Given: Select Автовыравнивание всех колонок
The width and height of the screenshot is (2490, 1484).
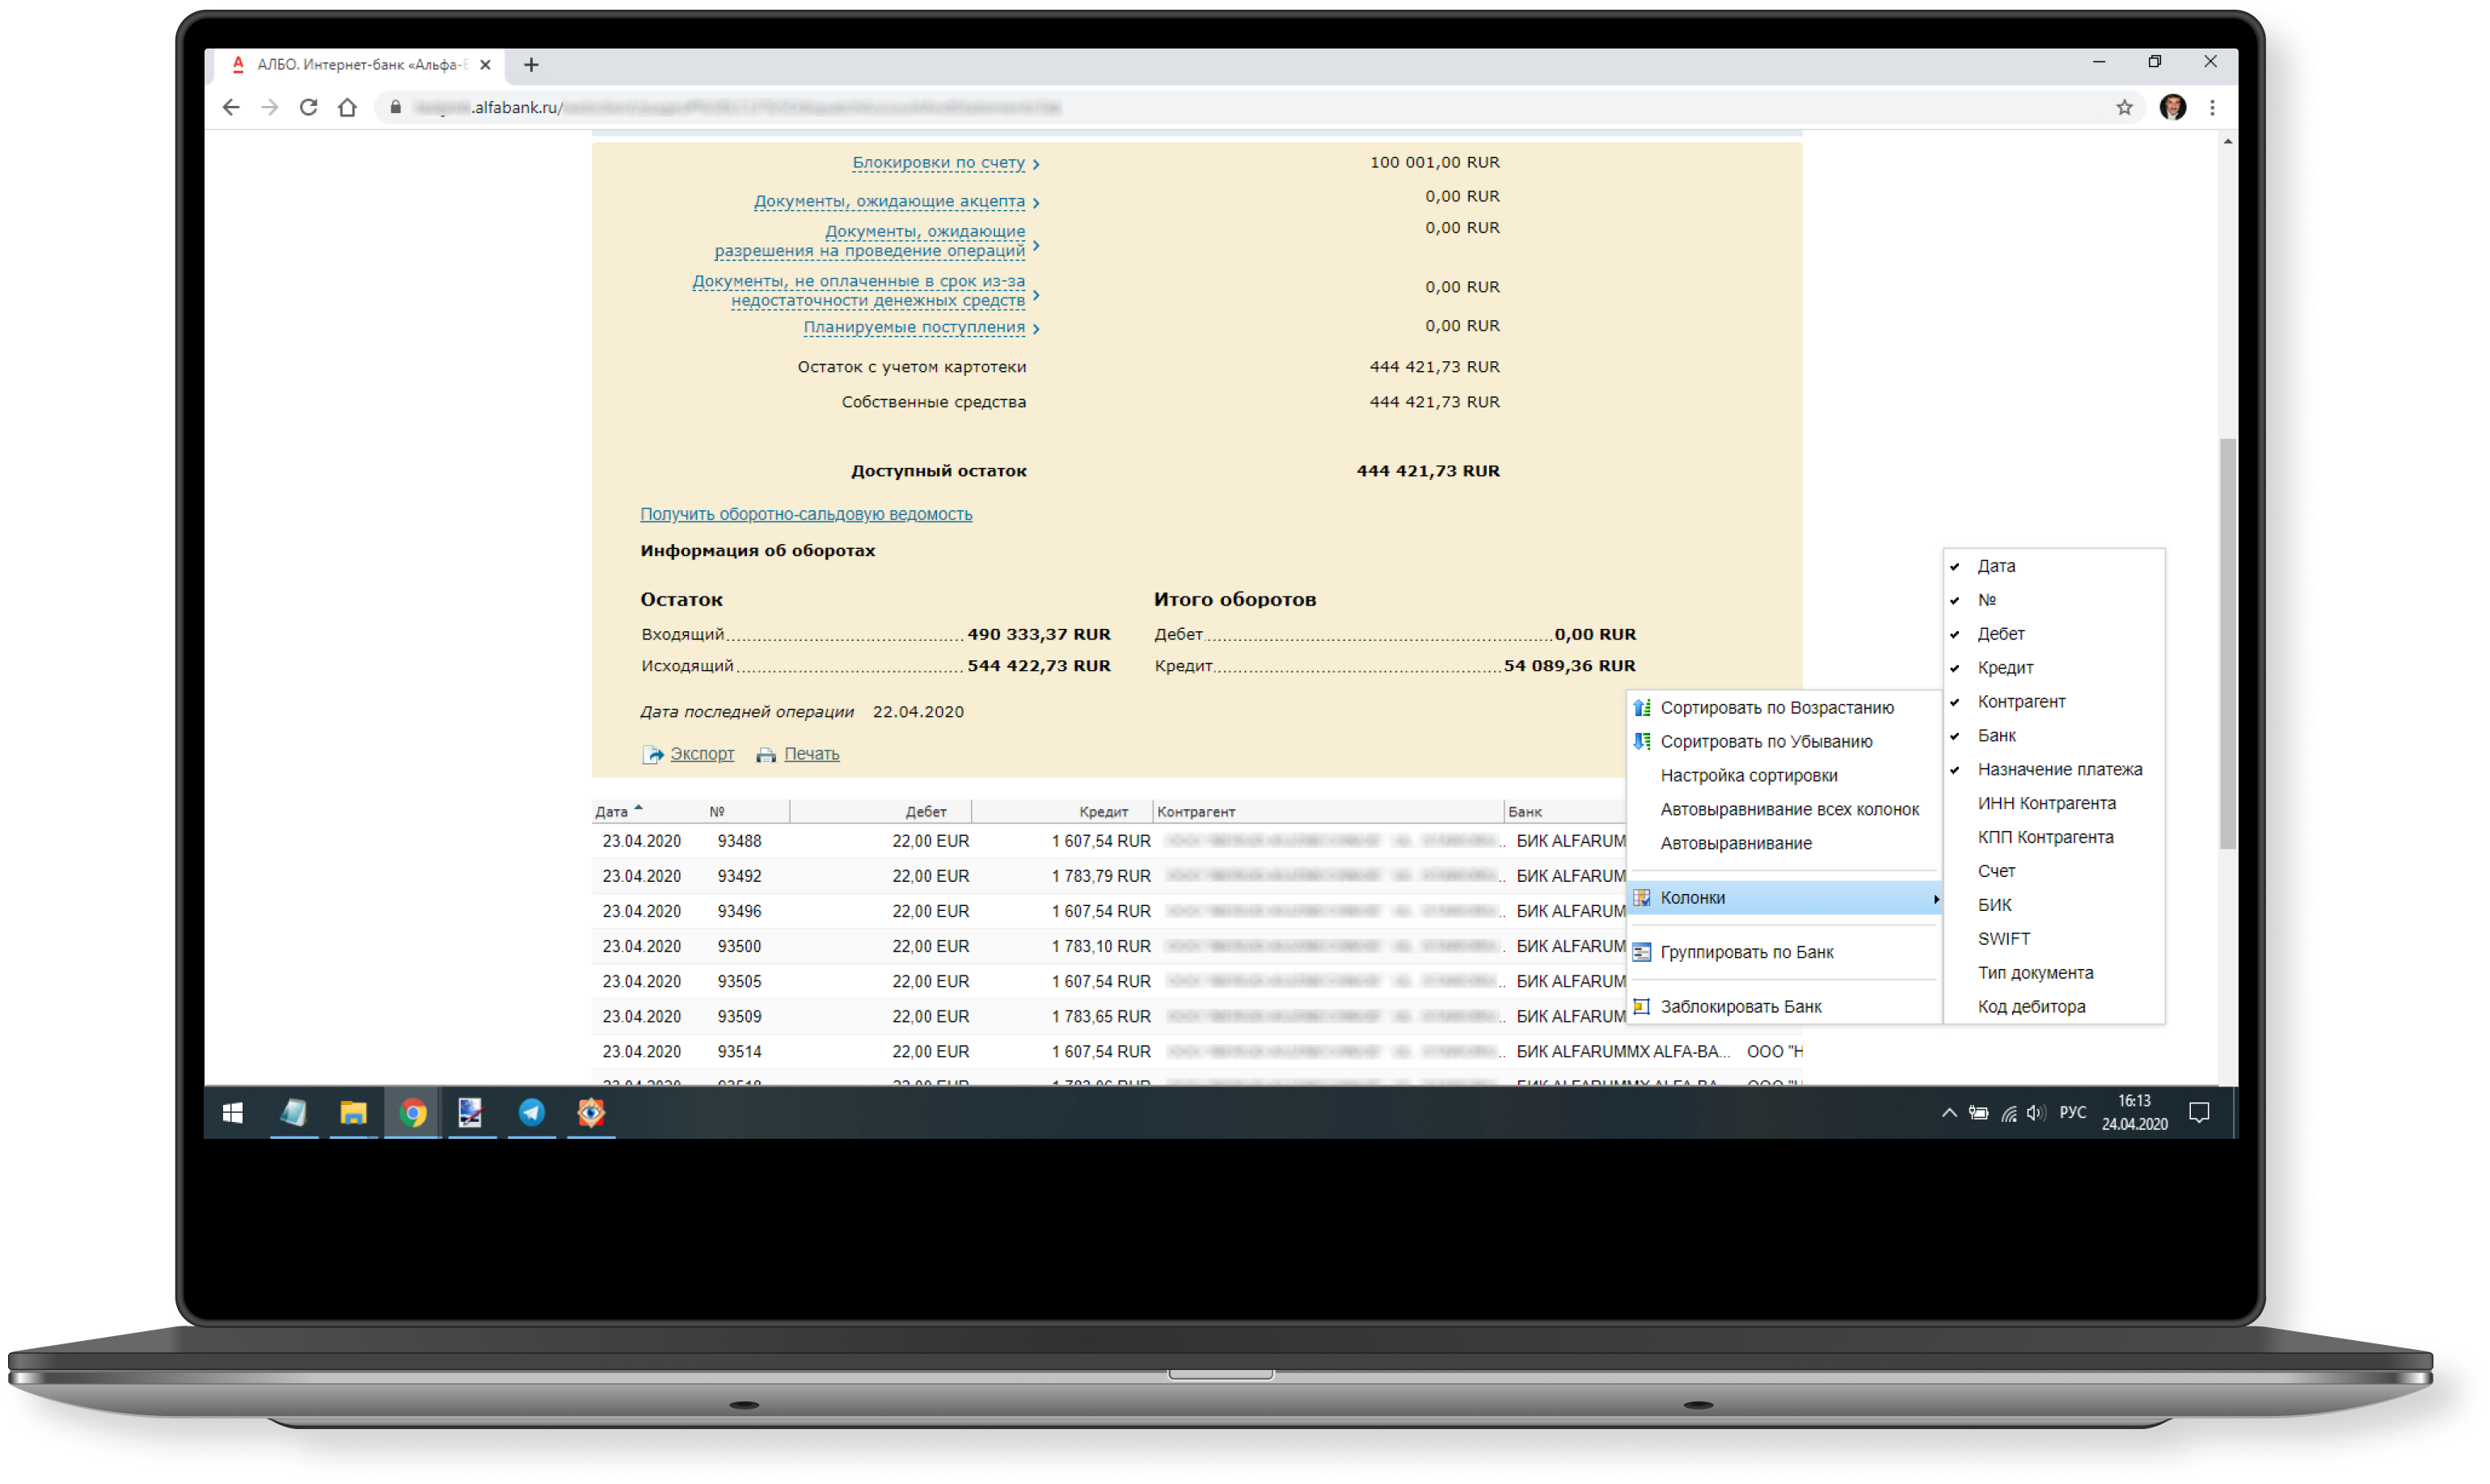Looking at the screenshot, I should 1785,811.
